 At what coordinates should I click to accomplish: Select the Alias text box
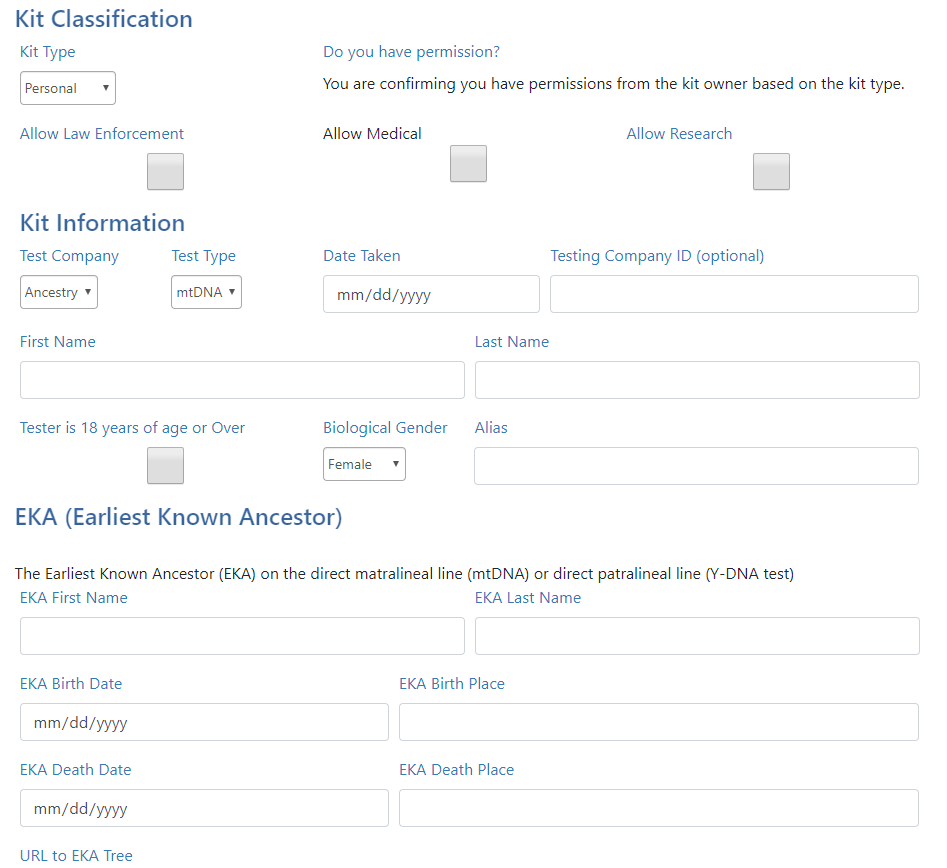[x=696, y=466]
